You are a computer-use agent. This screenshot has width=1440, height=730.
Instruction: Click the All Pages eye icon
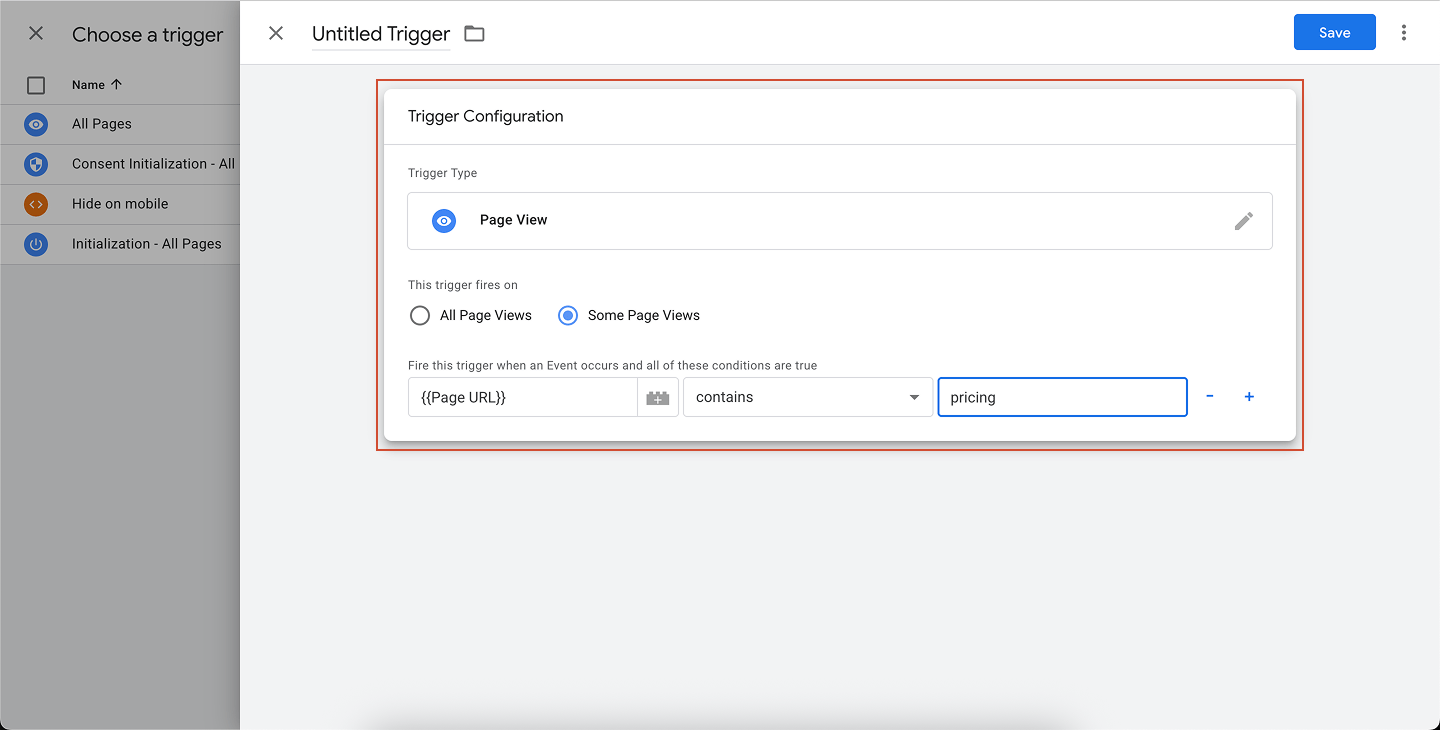36,124
